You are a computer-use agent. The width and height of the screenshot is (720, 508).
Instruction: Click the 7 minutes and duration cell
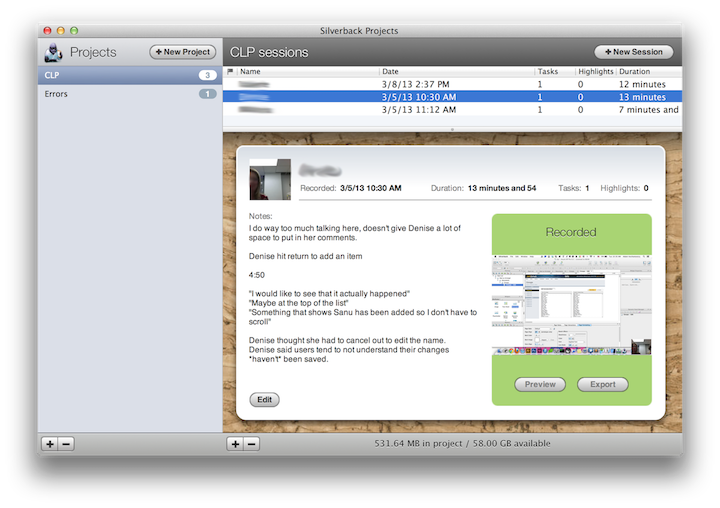point(648,110)
